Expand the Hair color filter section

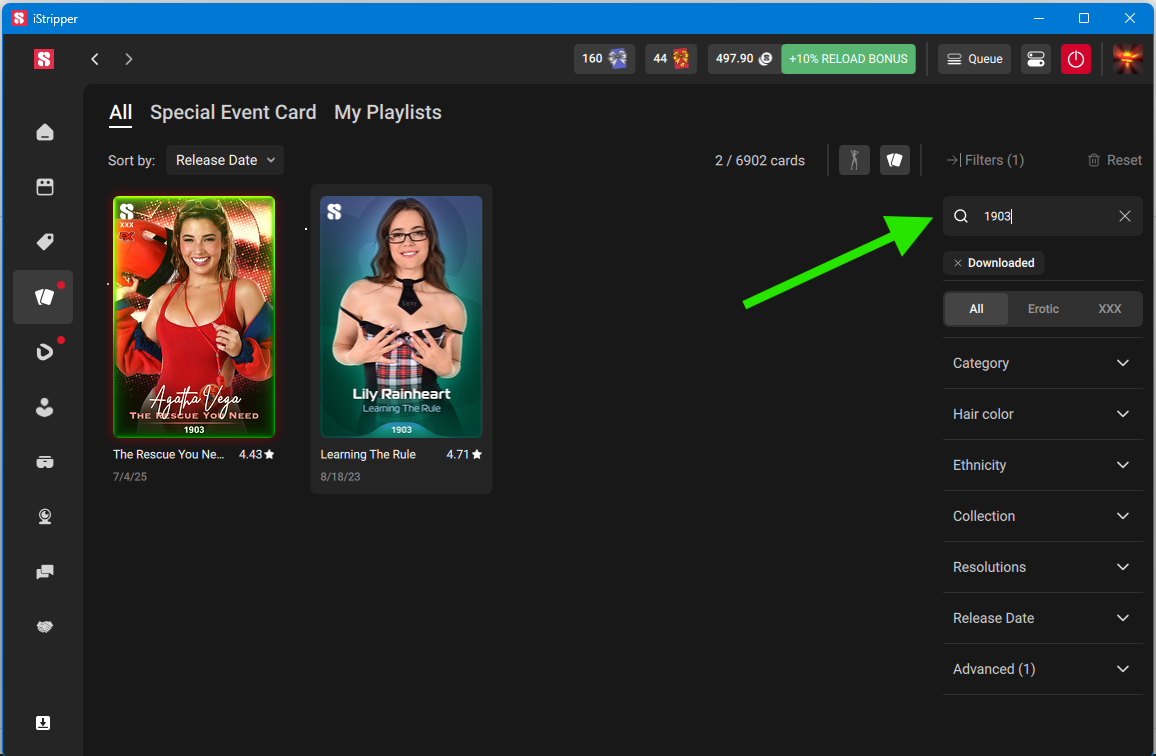coord(1042,414)
